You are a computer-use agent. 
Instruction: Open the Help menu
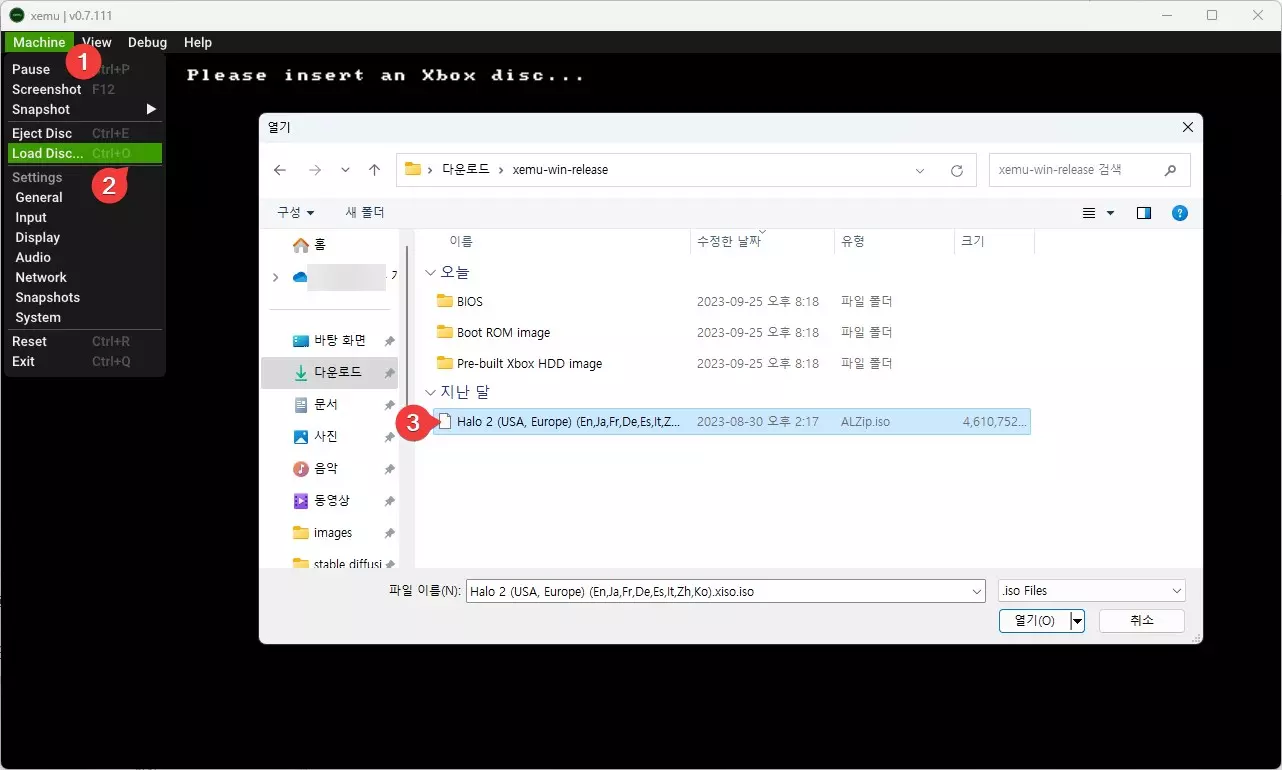pos(198,42)
